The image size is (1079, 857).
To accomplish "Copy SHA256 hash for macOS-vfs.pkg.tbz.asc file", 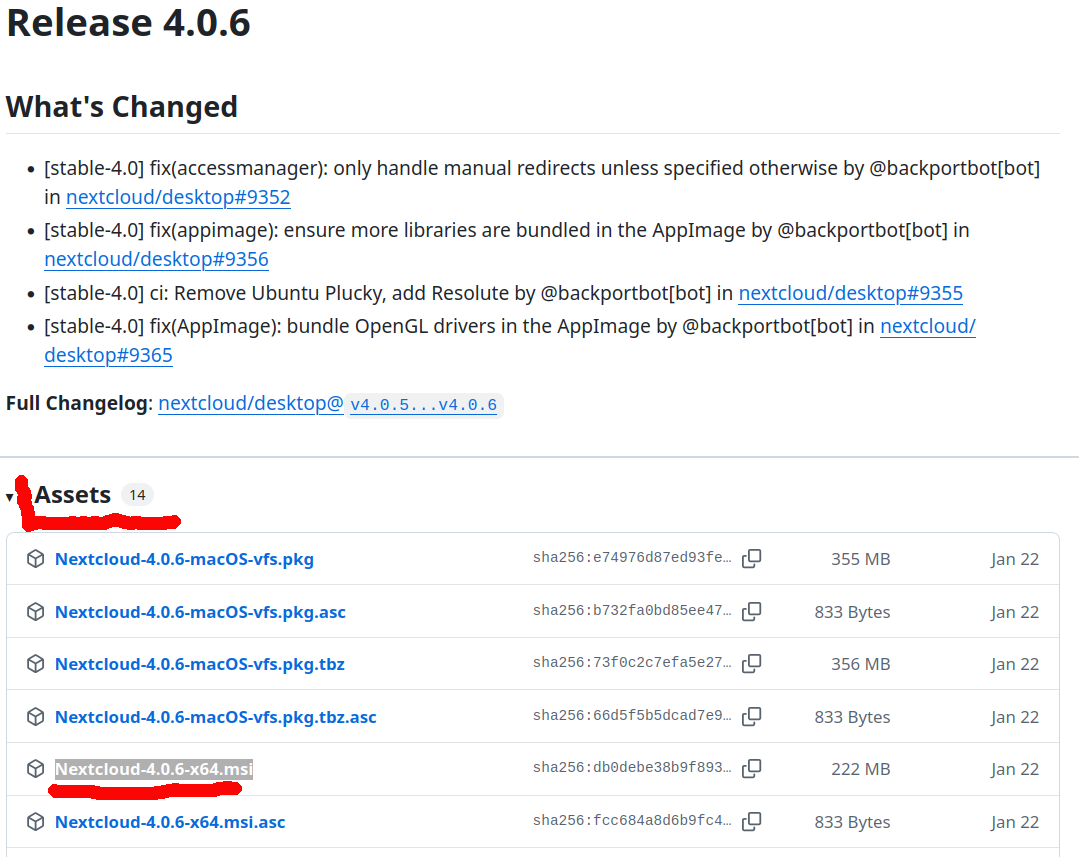I will (x=751, y=717).
